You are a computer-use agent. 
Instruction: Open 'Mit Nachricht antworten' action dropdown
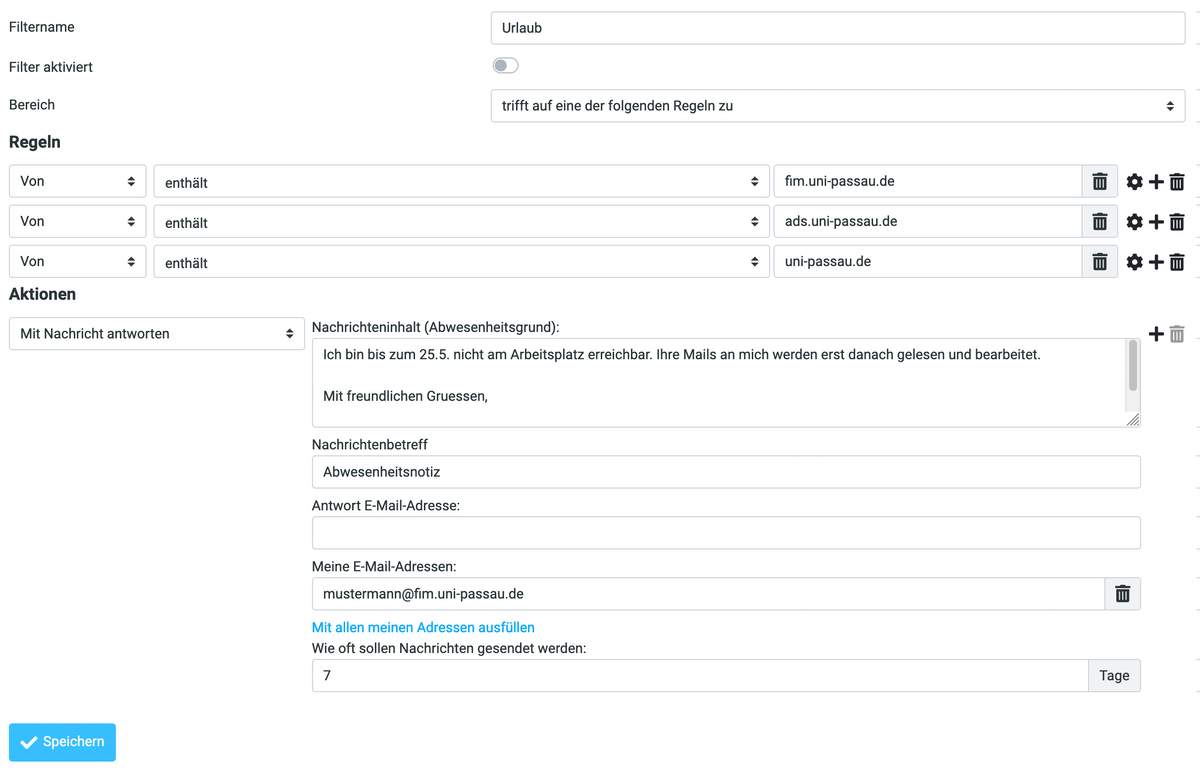[x=157, y=334]
